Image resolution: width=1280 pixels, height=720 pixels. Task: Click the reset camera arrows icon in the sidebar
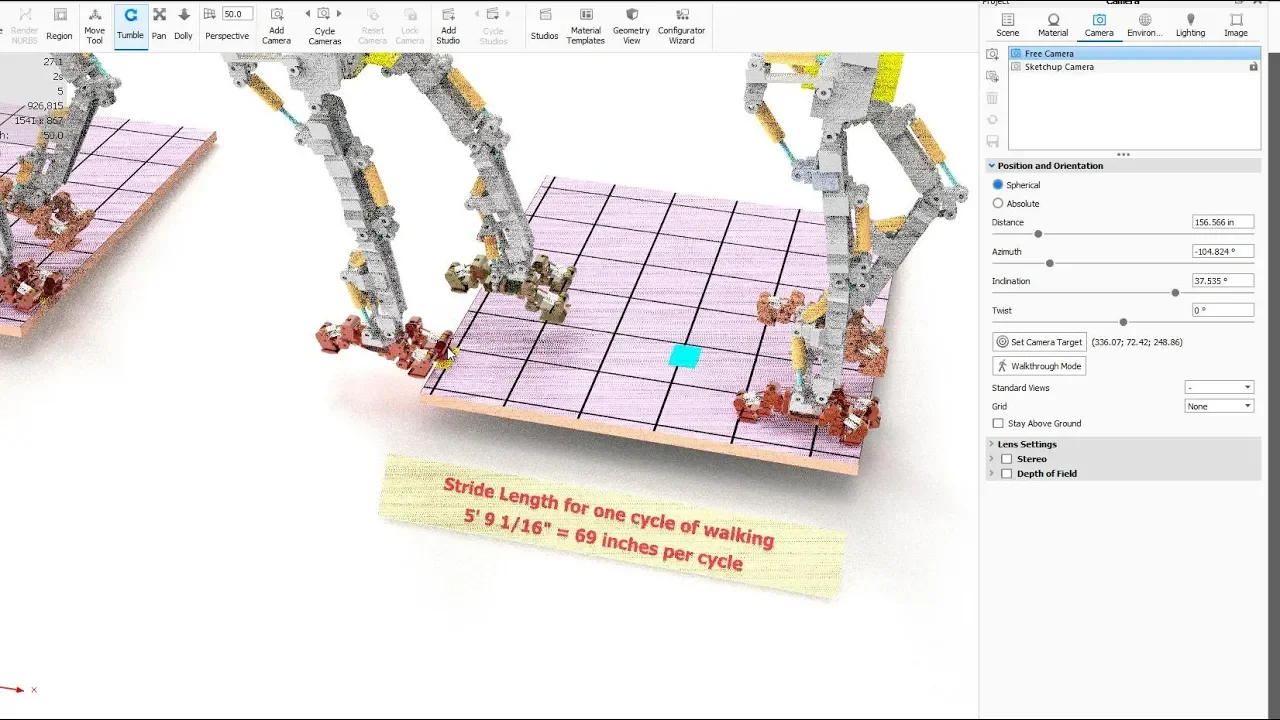click(992, 120)
